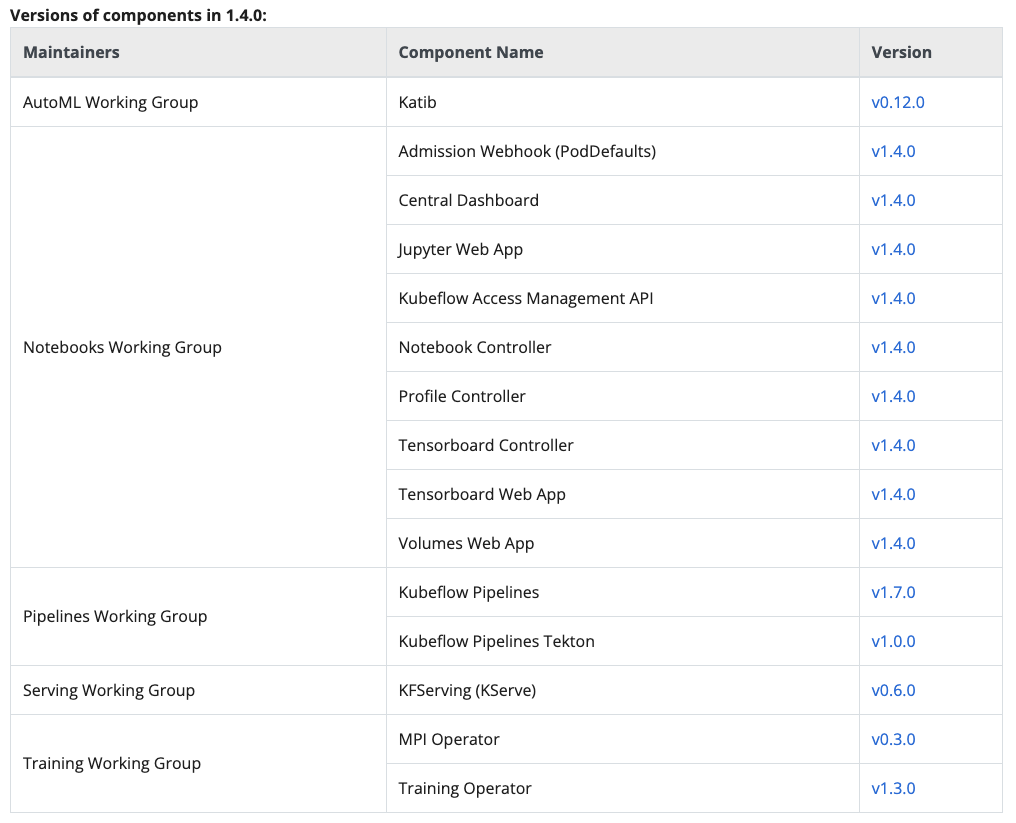Open v1.4.0 link for Volumes Web App
Viewport: 1016px width, 823px height.
(893, 544)
